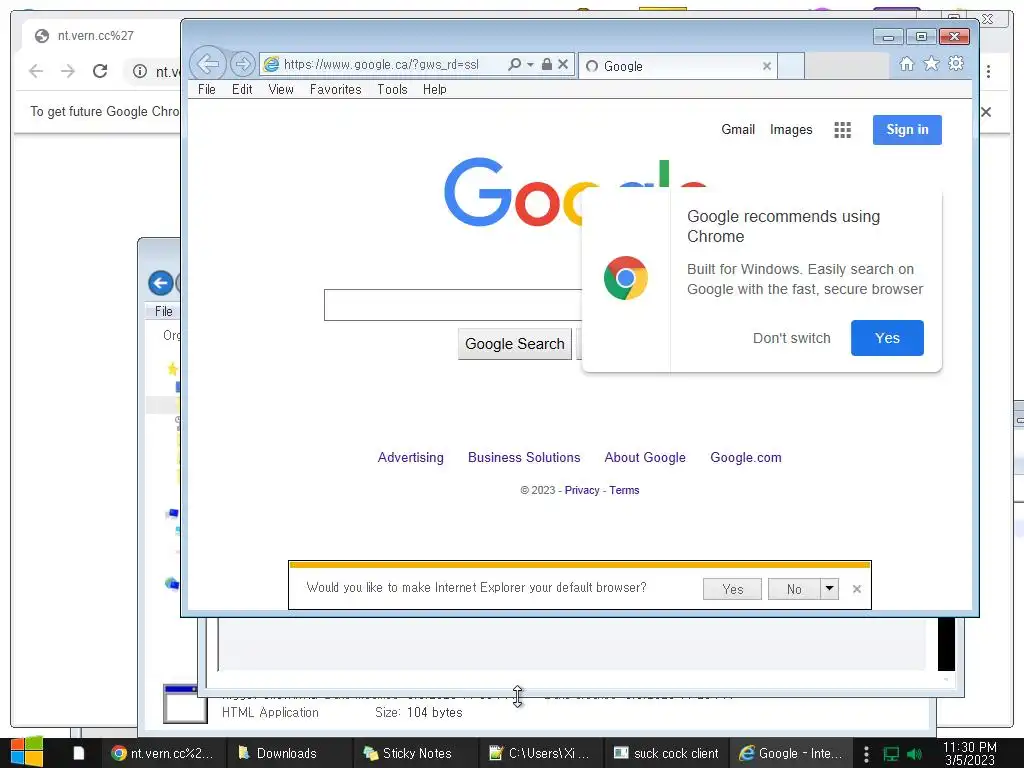1024x768 pixels.
Task: Click the volume speaker tray icon
Action: tap(914, 754)
